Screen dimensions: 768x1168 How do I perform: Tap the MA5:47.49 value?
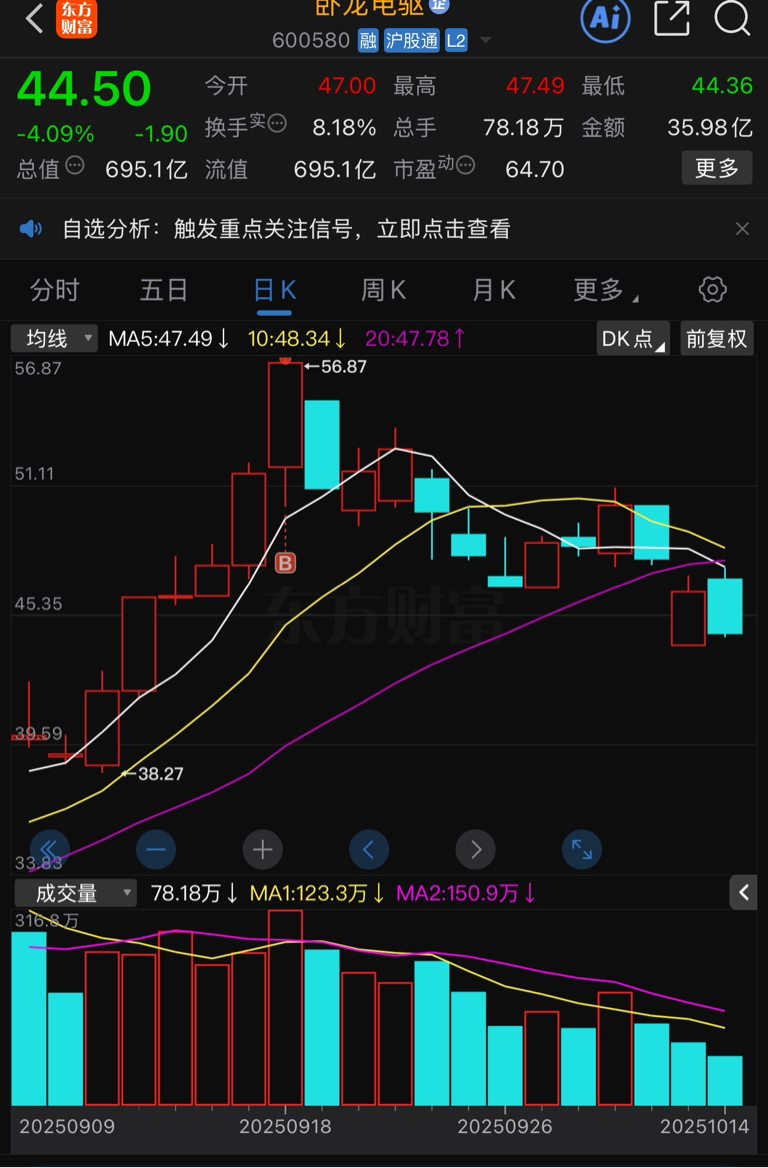[x=168, y=339]
